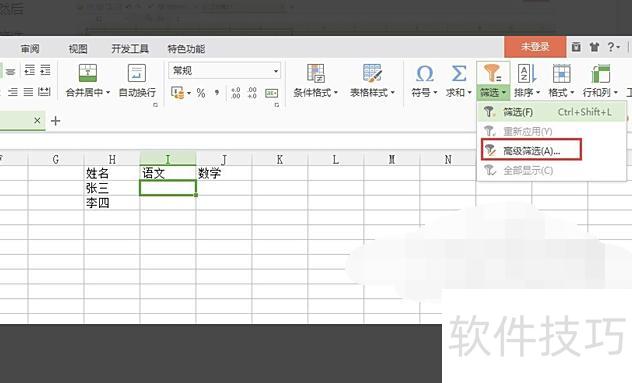This screenshot has width=632, height=383.
Task: Expand the 行和列 dropdown label
Action: 601,93
